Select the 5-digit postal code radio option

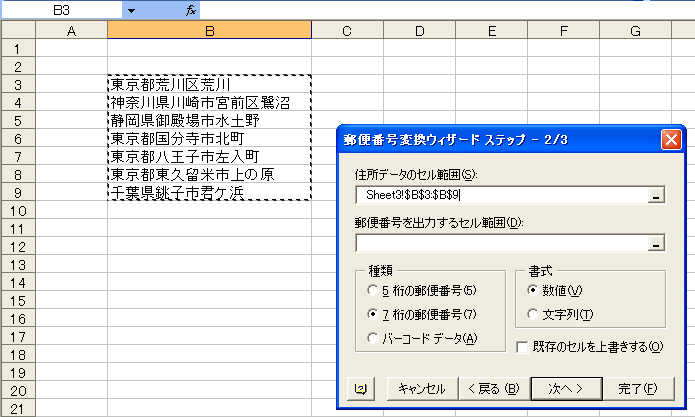click(373, 291)
